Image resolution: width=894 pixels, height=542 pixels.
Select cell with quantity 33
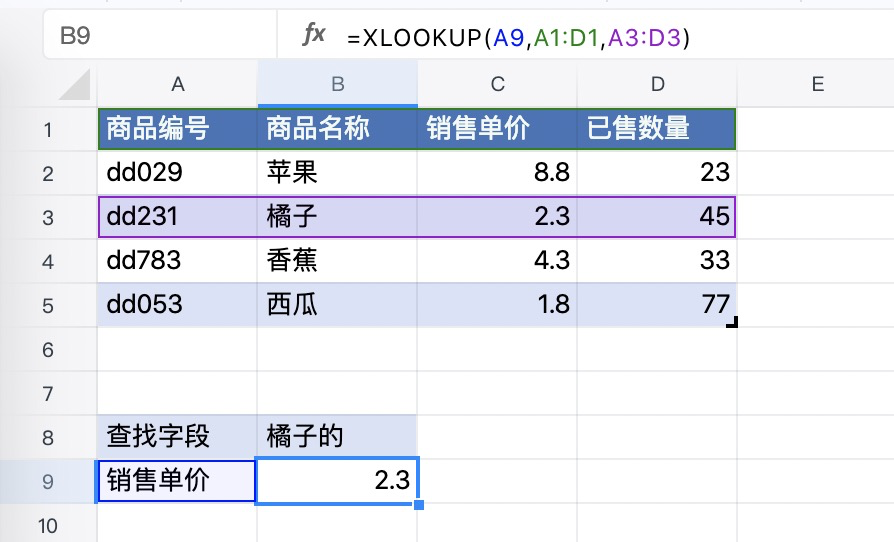657,260
